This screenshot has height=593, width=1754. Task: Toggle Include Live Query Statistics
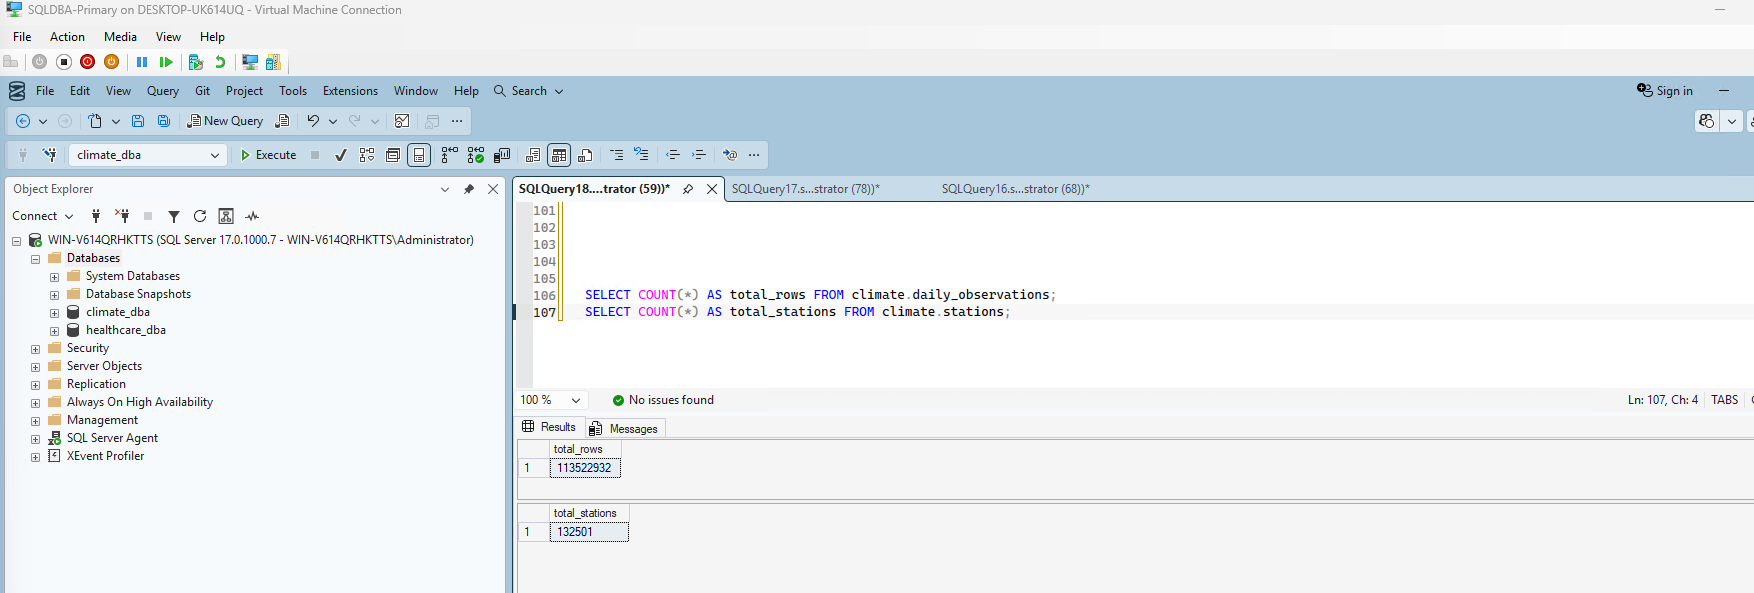pyautogui.click(x=476, y=155)
